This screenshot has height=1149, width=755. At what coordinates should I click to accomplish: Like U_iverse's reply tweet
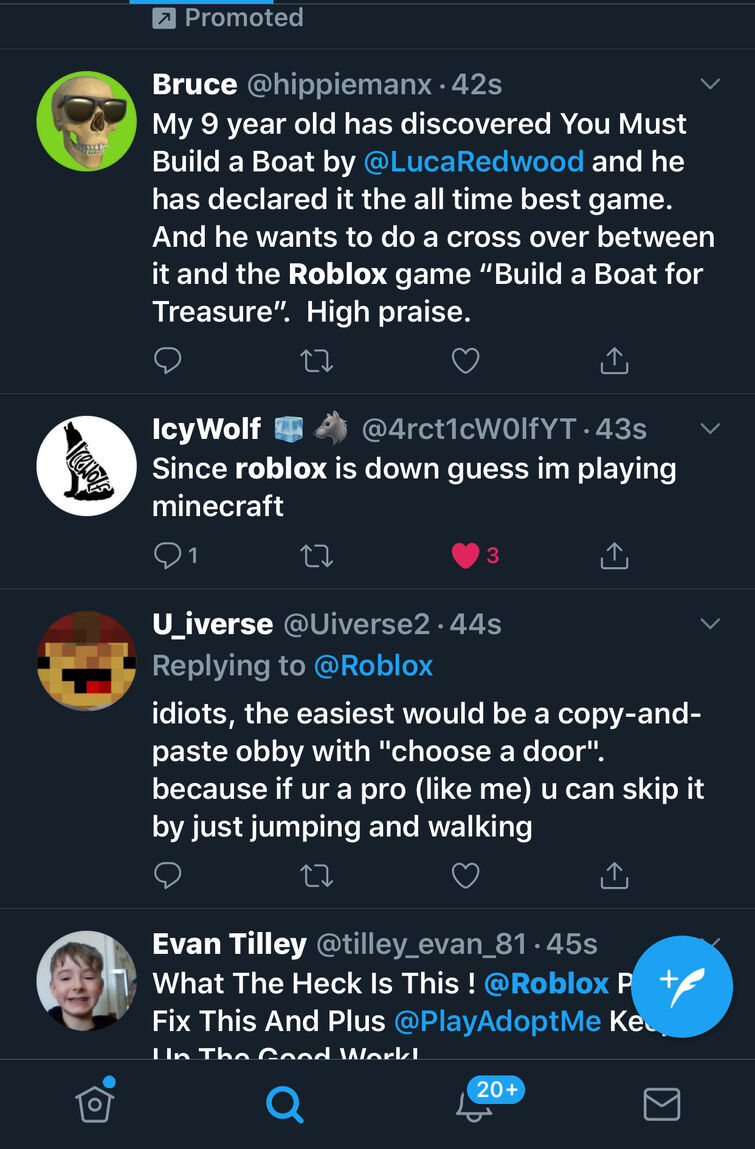465,876
